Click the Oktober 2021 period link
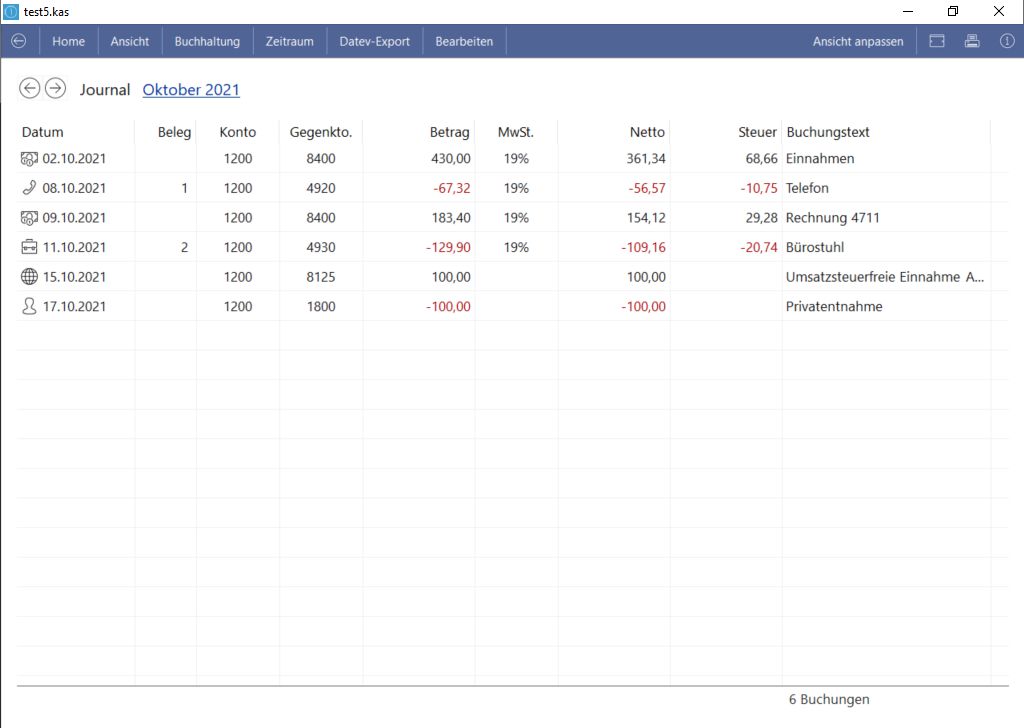This screenshot has height=728, width=1024. pyautogui.click(x=191, y=90)
